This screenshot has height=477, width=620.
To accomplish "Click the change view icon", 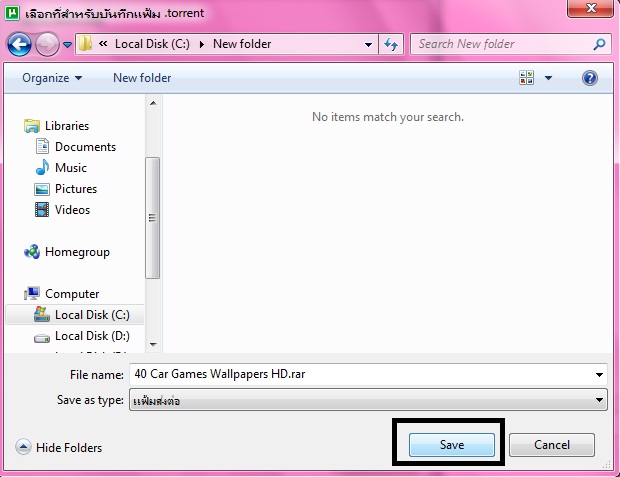I will 526,78.
